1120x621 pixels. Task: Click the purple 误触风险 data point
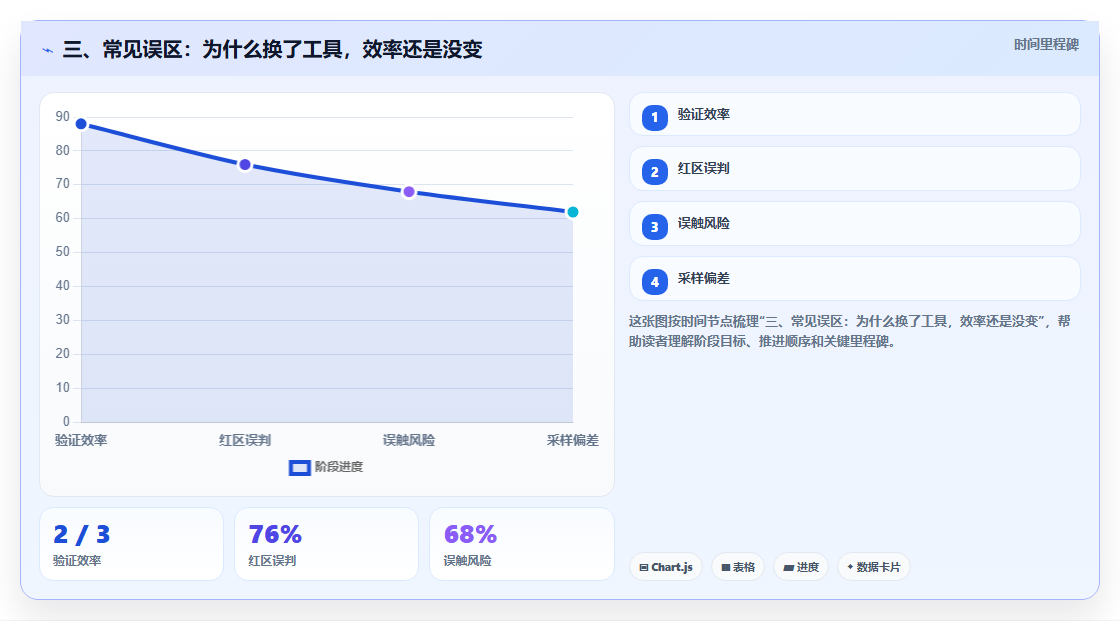(409, 192)
